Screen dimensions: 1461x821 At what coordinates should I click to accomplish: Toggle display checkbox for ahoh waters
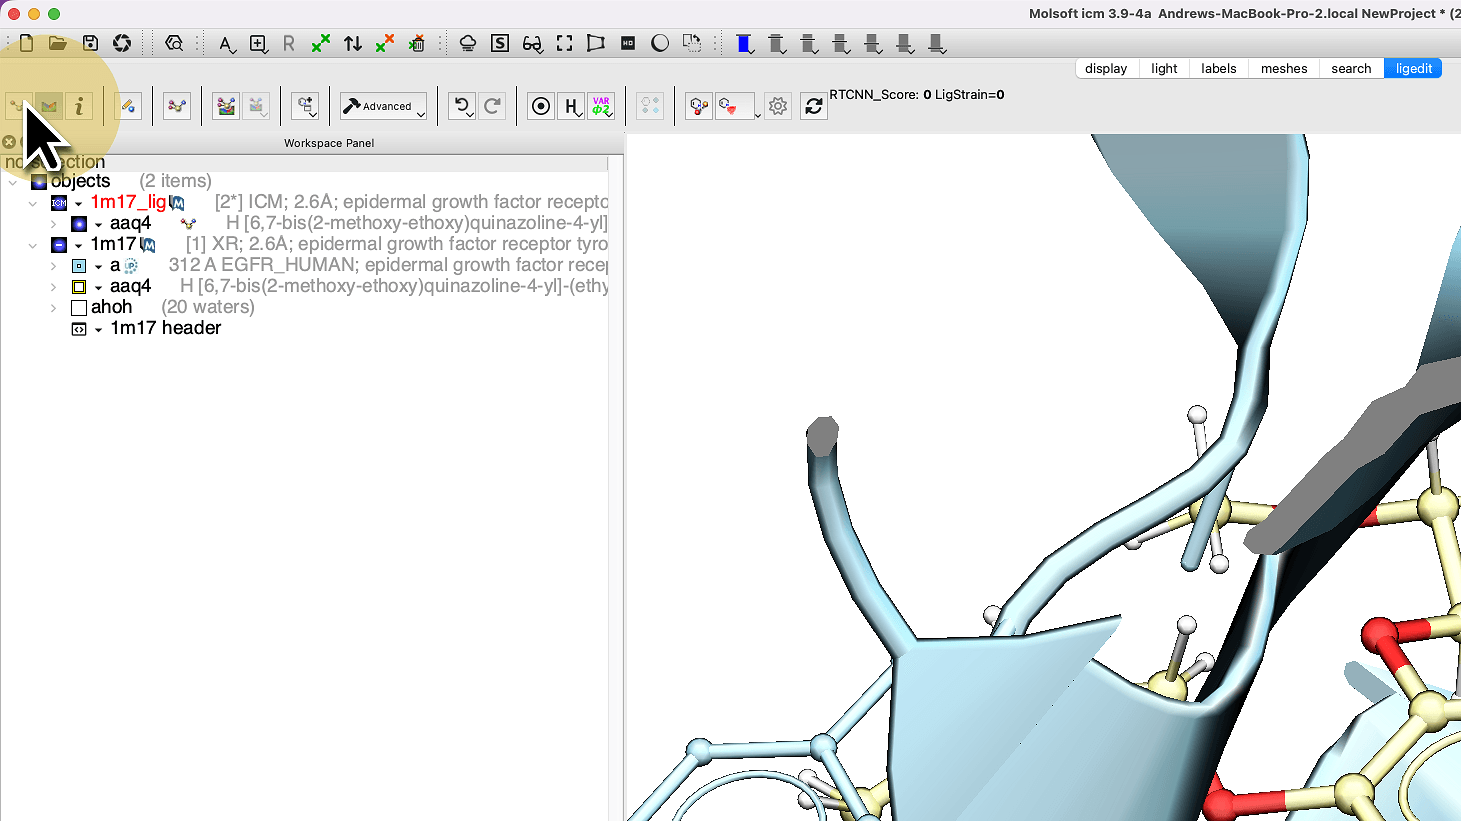pos(79,308)
